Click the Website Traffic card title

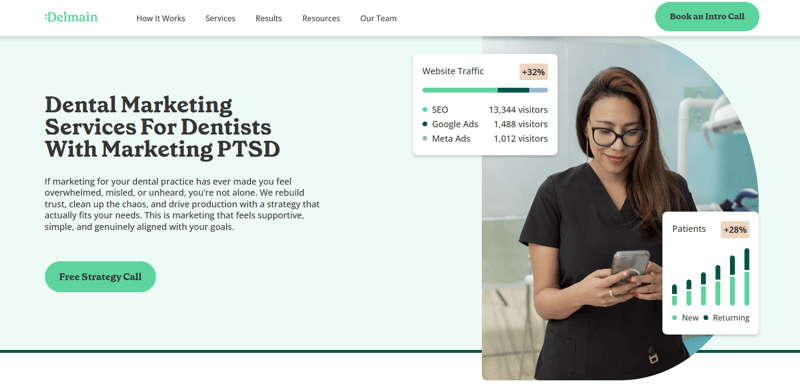click(453, 71)
